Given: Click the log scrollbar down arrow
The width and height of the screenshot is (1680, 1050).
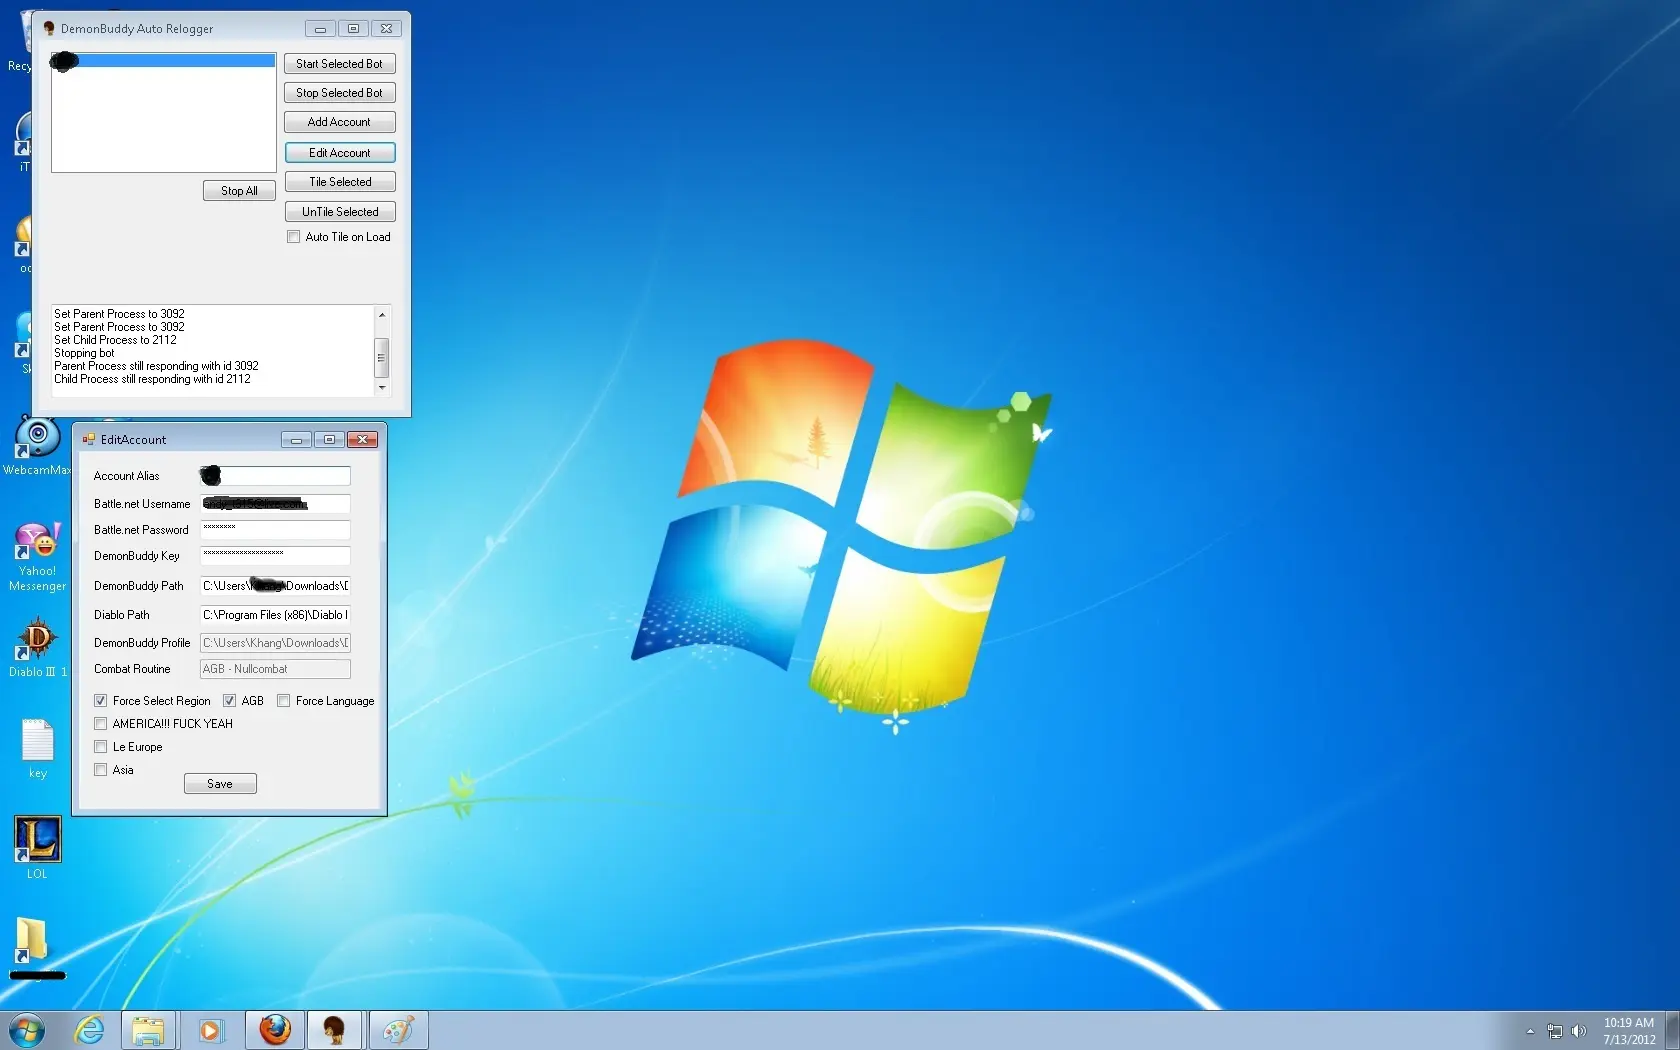Looking at the screenshot, I should [x=382, y=388].
